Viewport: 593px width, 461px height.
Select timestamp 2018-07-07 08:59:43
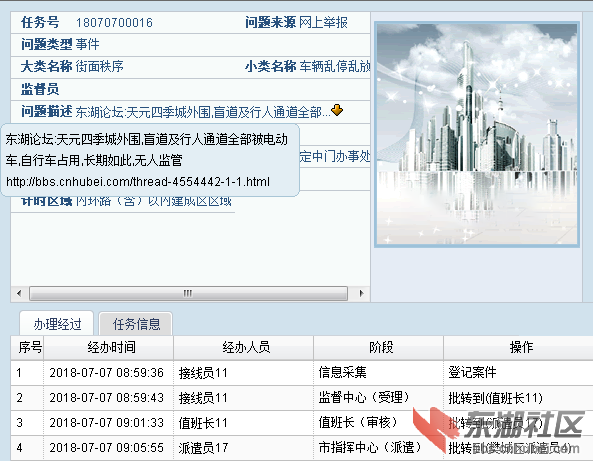point(107,398)
